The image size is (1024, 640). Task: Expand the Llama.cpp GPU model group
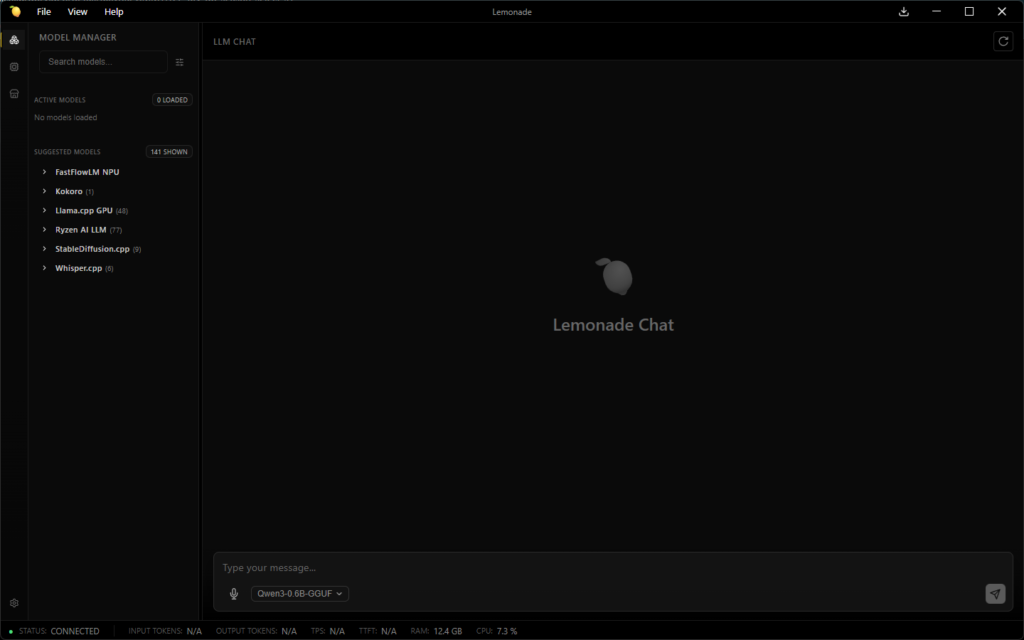pos(84,211)
